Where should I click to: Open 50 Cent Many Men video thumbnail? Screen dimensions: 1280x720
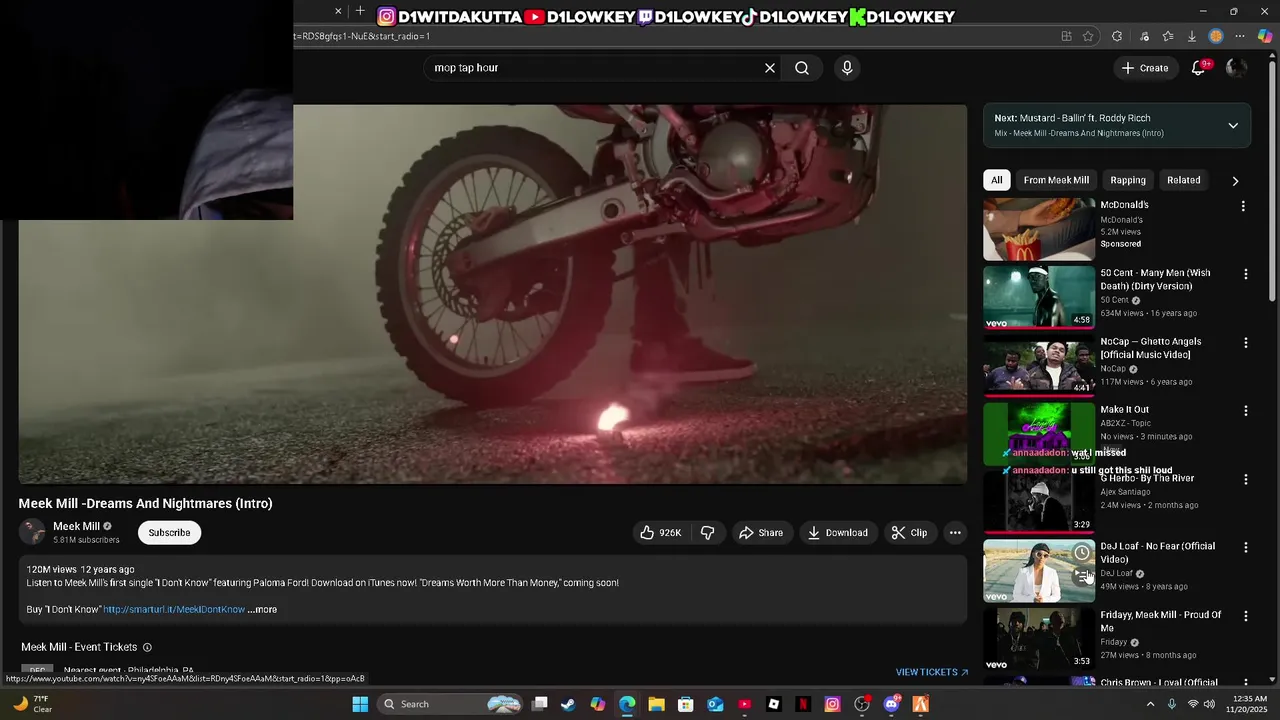point(1039,297)
